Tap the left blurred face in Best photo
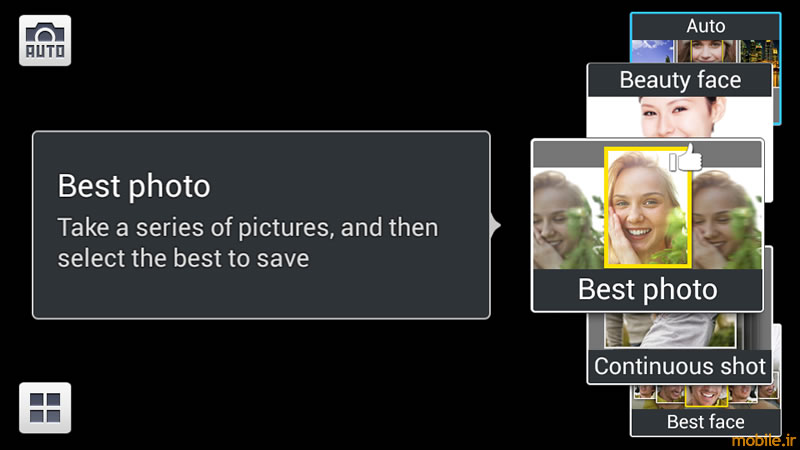The width and height of the screenshot is (800, 450). 568,218
